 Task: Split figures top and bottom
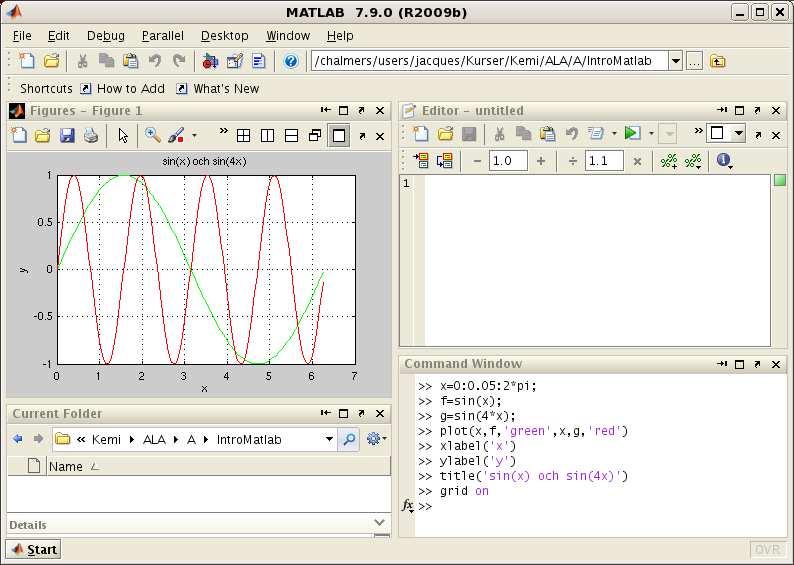point(291,135)
